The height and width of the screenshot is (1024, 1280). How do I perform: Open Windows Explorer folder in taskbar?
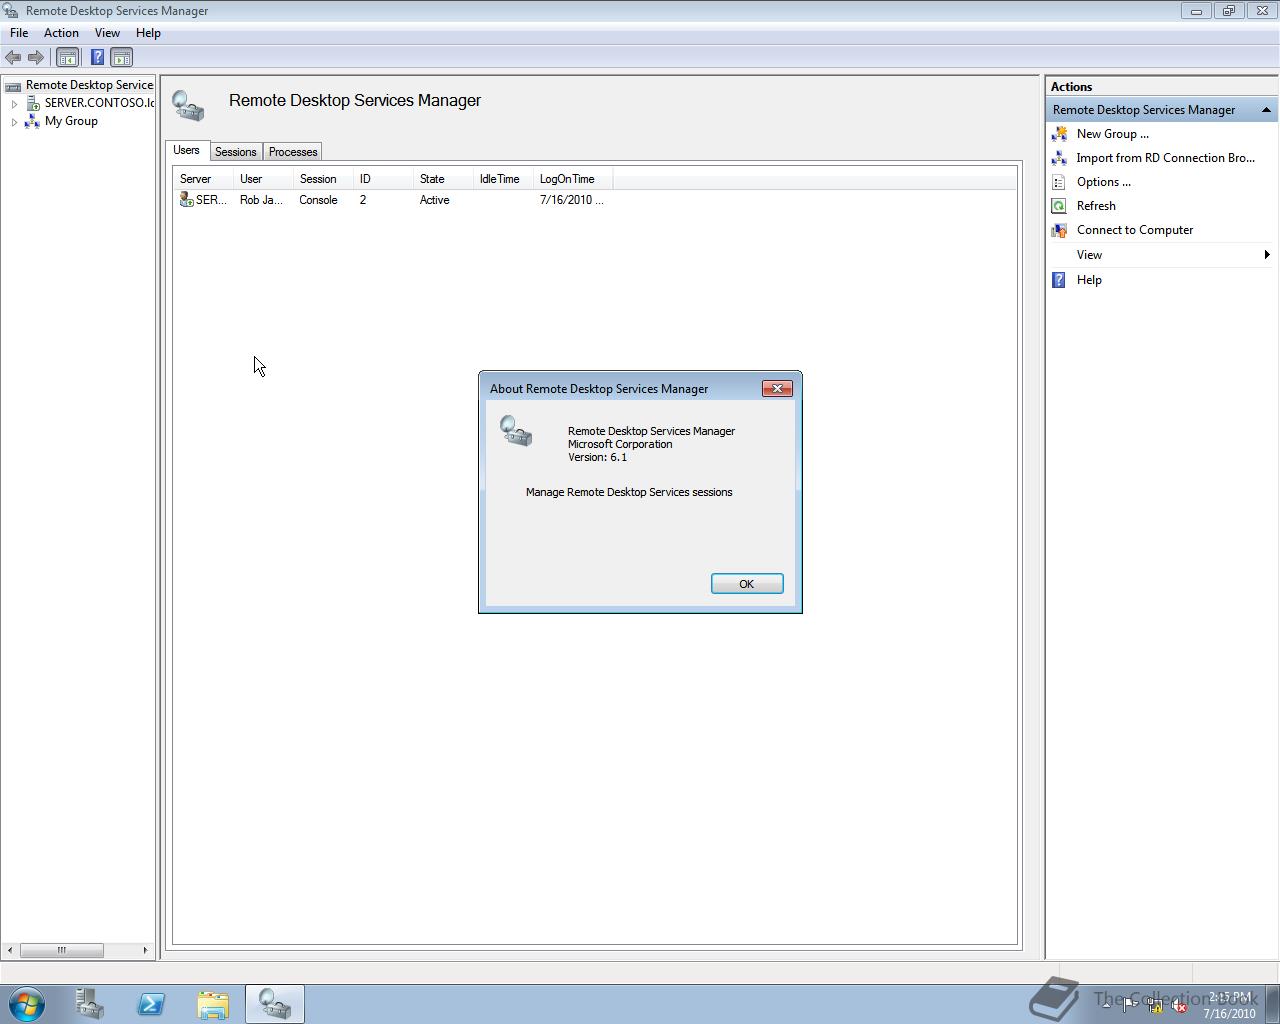213,1004
